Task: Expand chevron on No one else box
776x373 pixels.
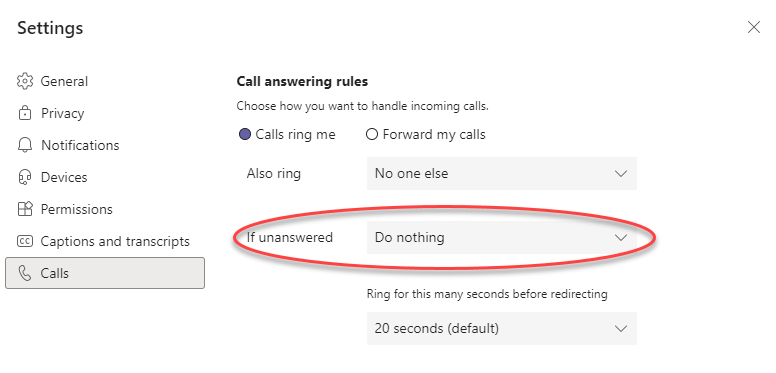Action: tap(621, 174)
